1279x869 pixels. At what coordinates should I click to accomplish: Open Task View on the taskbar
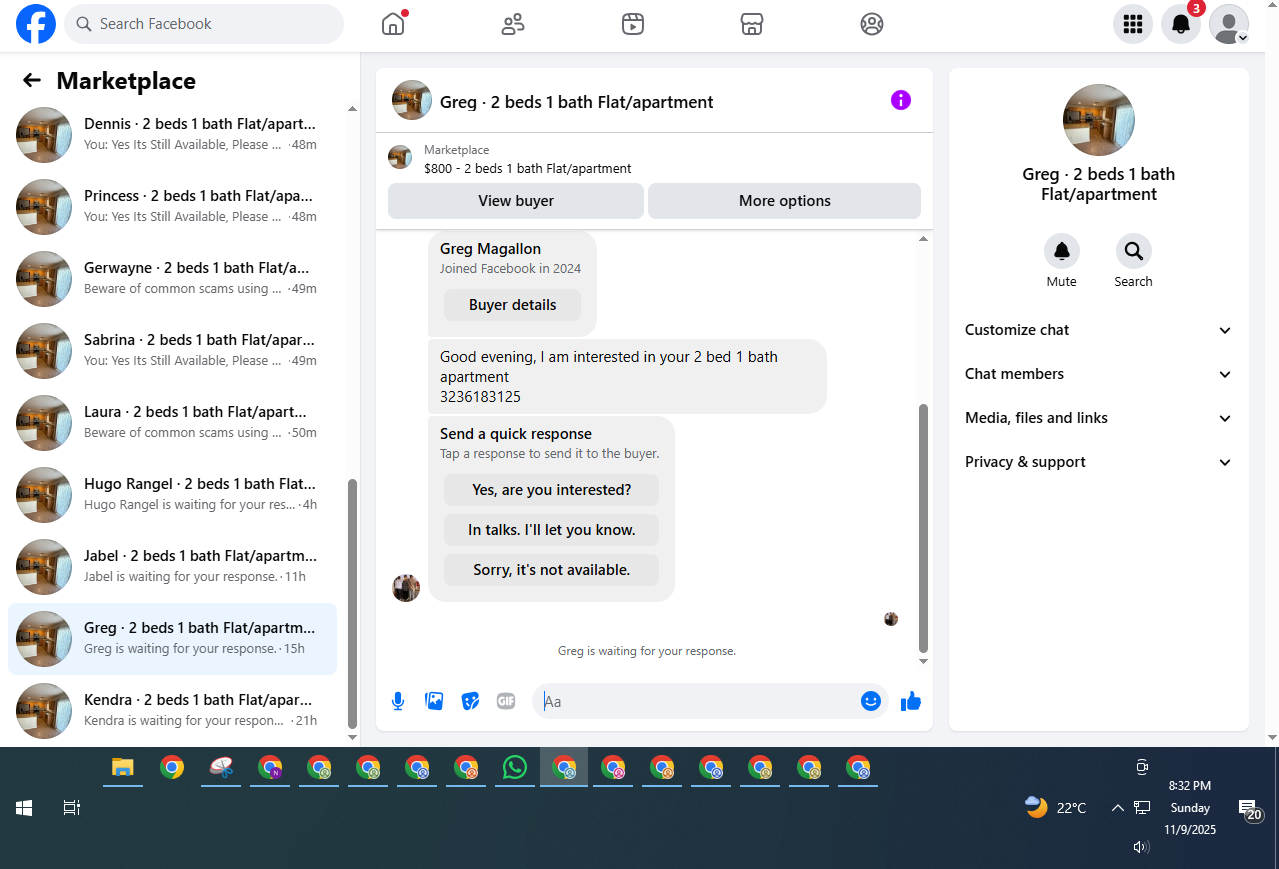[72, 808]
